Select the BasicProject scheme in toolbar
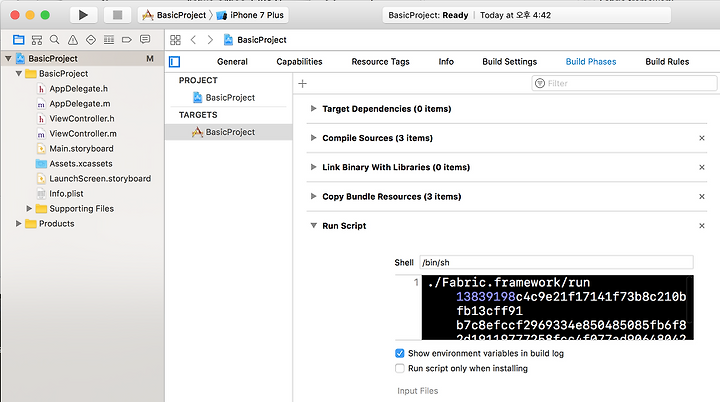 (x=174, y=15)
